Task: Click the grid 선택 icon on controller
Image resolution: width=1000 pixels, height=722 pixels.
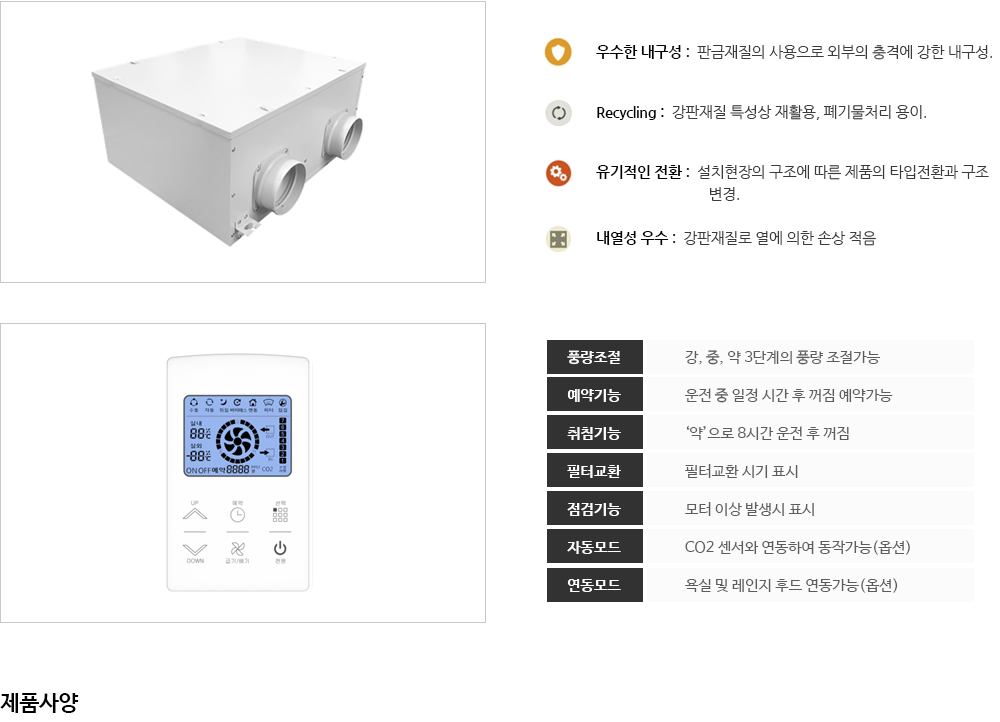Action: tap(280, 512)
